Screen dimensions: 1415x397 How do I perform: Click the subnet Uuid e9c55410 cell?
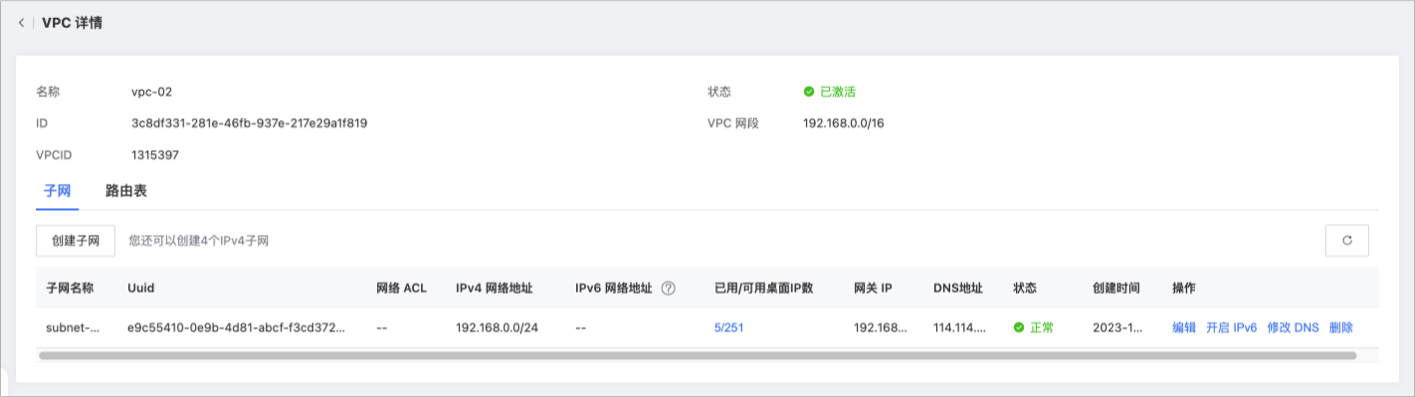(236, 327)
